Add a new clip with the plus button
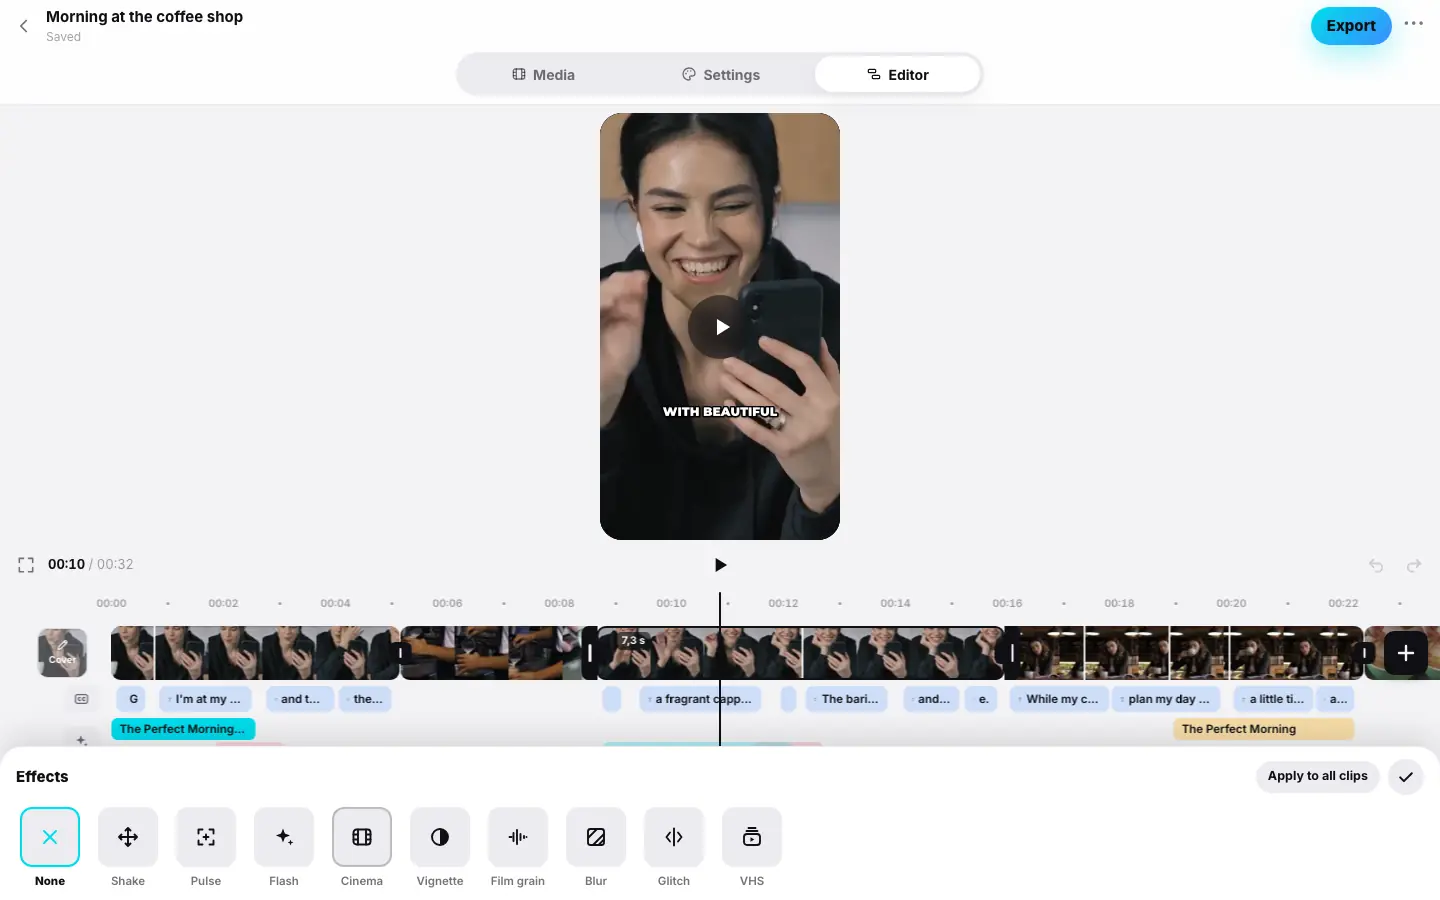This screenshot has height=900, width=1440. 1405,653
